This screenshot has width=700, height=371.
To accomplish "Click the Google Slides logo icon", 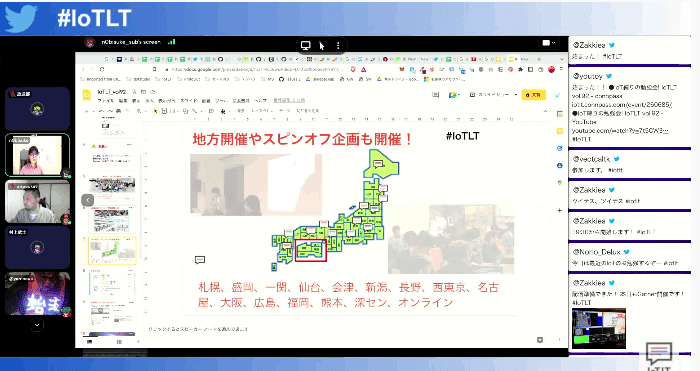I will tap(87, 95).
